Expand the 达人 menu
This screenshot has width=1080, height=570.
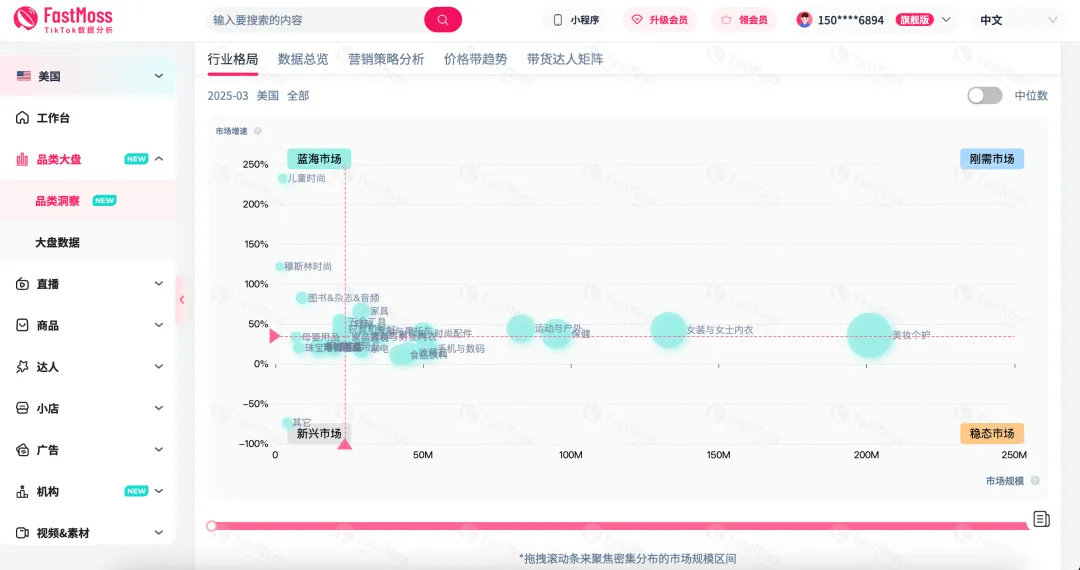point(159,367)
